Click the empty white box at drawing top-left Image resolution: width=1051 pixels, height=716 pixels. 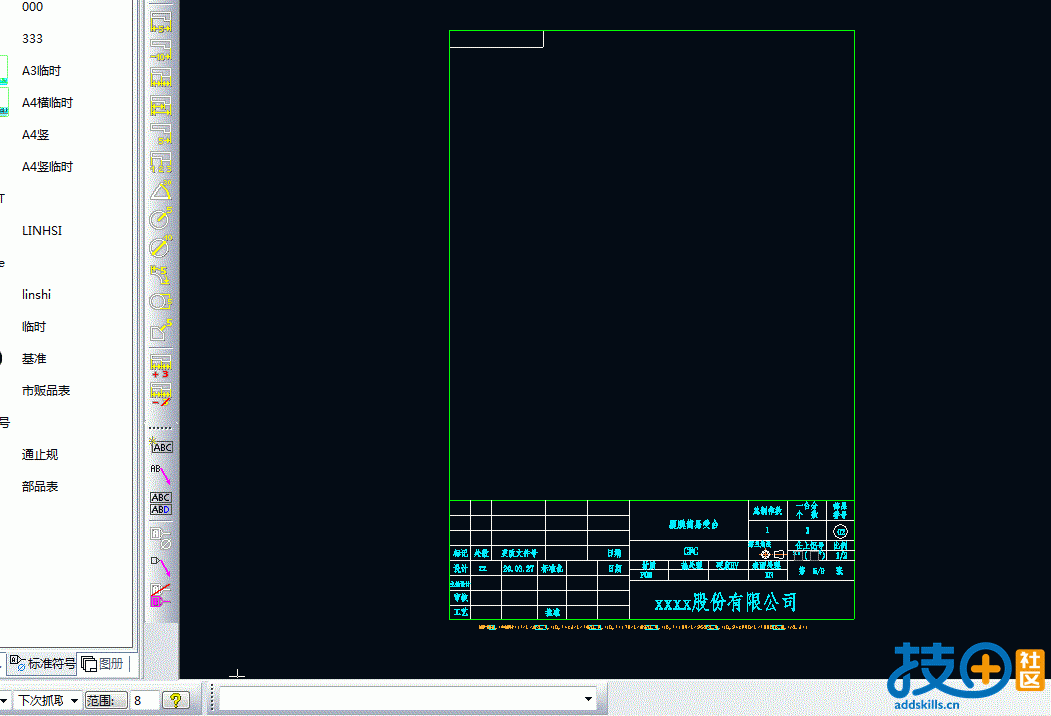tap(496, 40)
